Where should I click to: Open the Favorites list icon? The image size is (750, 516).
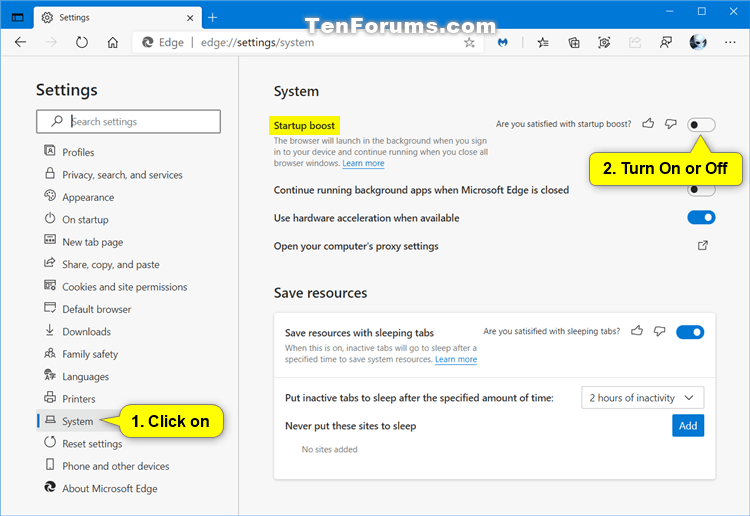tap(543, 43)
